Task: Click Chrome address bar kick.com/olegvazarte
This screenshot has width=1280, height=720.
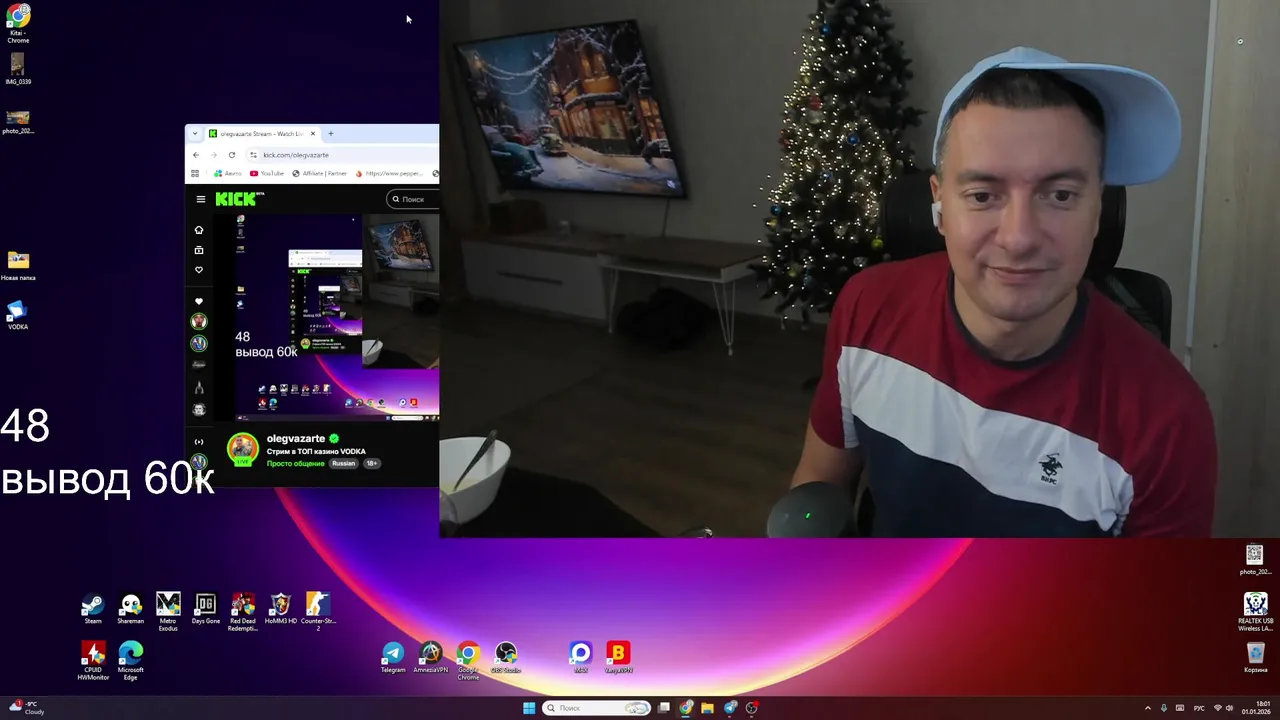Action: click(343, 155)
